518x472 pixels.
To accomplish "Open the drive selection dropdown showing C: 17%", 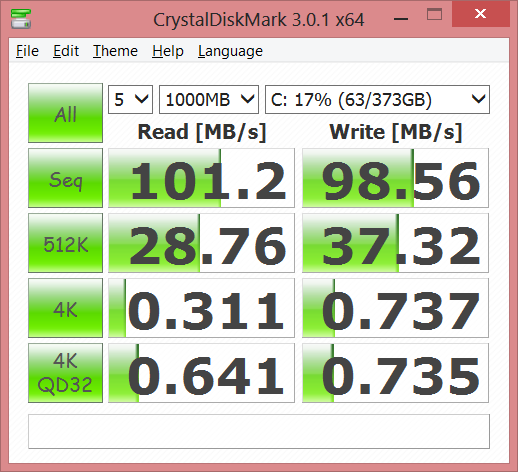I will 377,99.
